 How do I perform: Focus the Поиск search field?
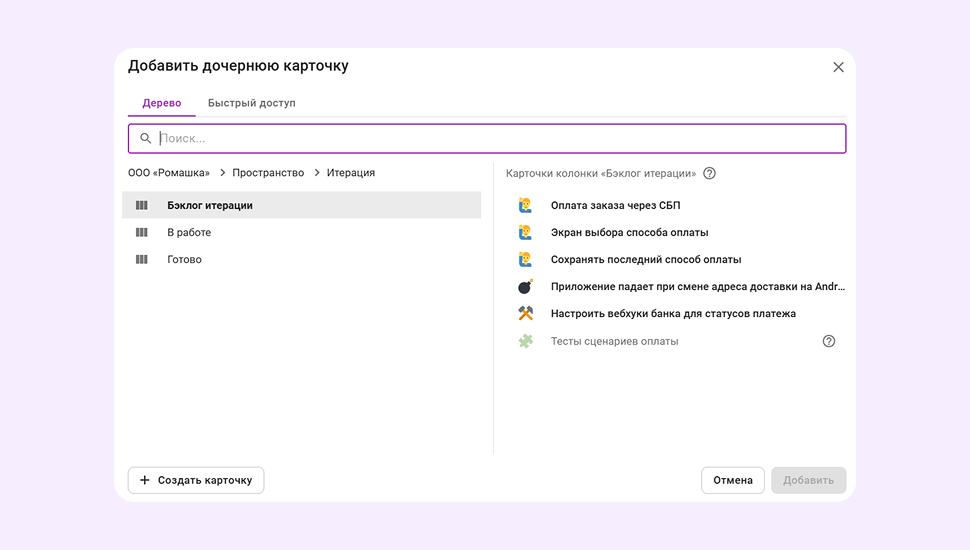[x=487, y=139]
